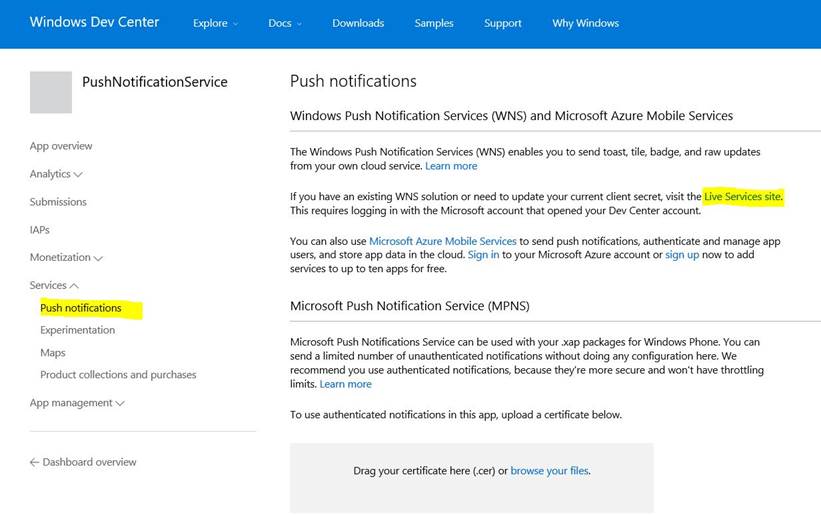The width and height of the screenshot is (821, 515).
Task: Expand the Analytics section
Action: click(56, 174)
